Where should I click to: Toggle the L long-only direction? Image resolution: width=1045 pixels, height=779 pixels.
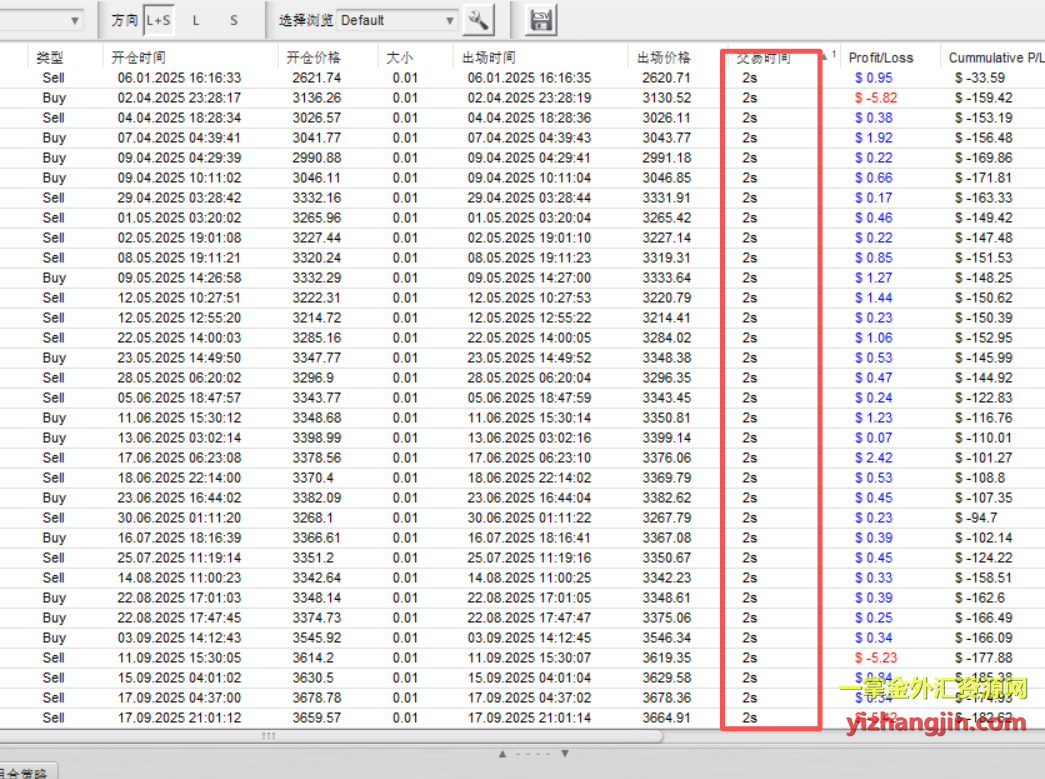point(196,20)
